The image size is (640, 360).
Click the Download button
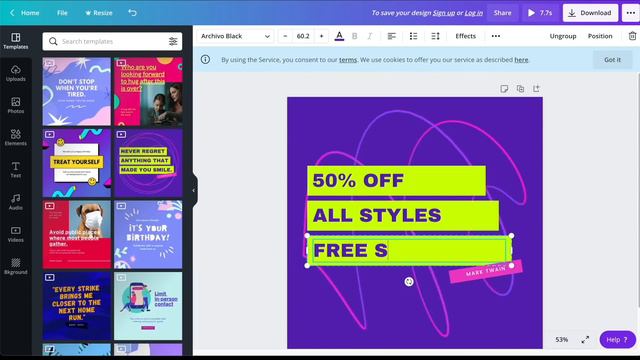point(590,13)
